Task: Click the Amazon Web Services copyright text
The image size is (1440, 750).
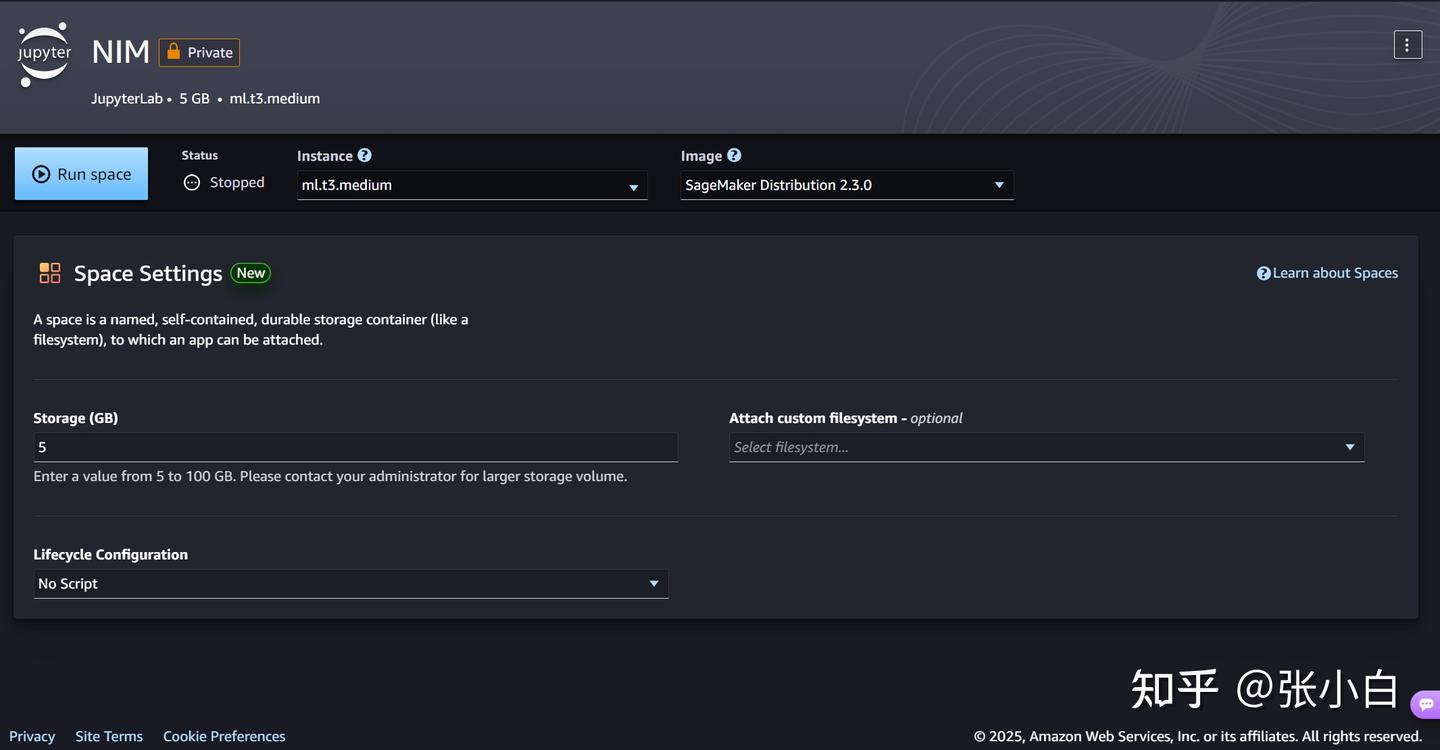Action: 1198,736
